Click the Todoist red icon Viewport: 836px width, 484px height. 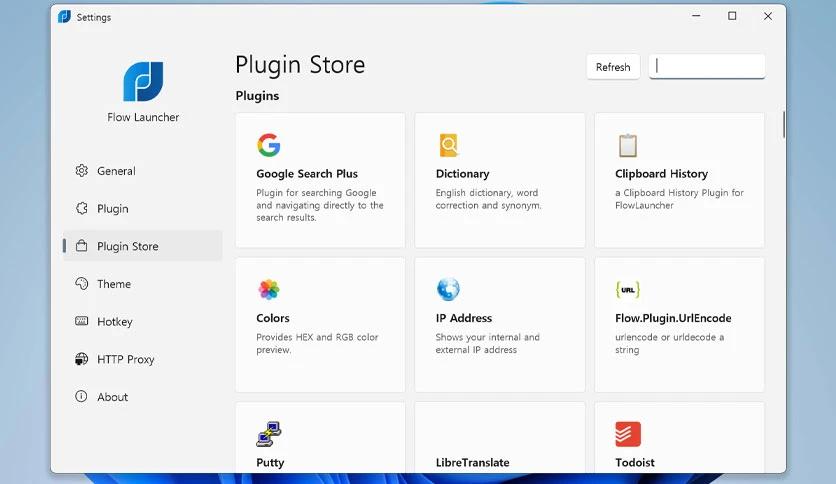628,434
